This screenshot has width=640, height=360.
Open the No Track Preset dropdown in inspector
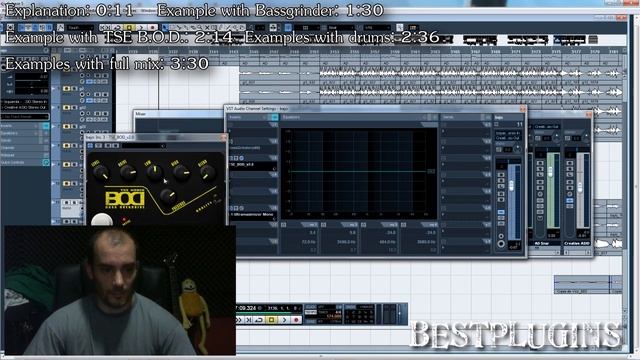(25, 117)
